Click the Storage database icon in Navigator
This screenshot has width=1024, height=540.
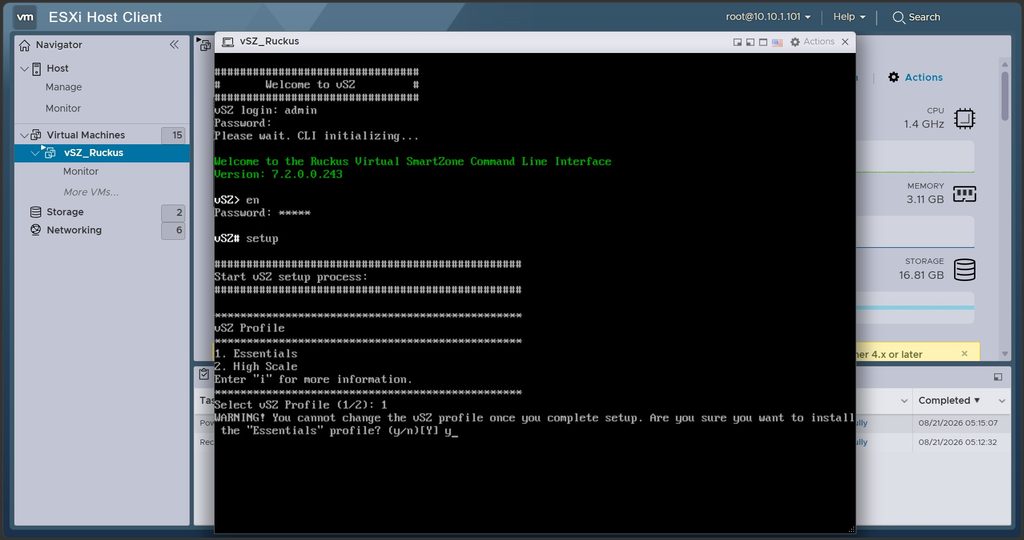click(x=36, y=212)
